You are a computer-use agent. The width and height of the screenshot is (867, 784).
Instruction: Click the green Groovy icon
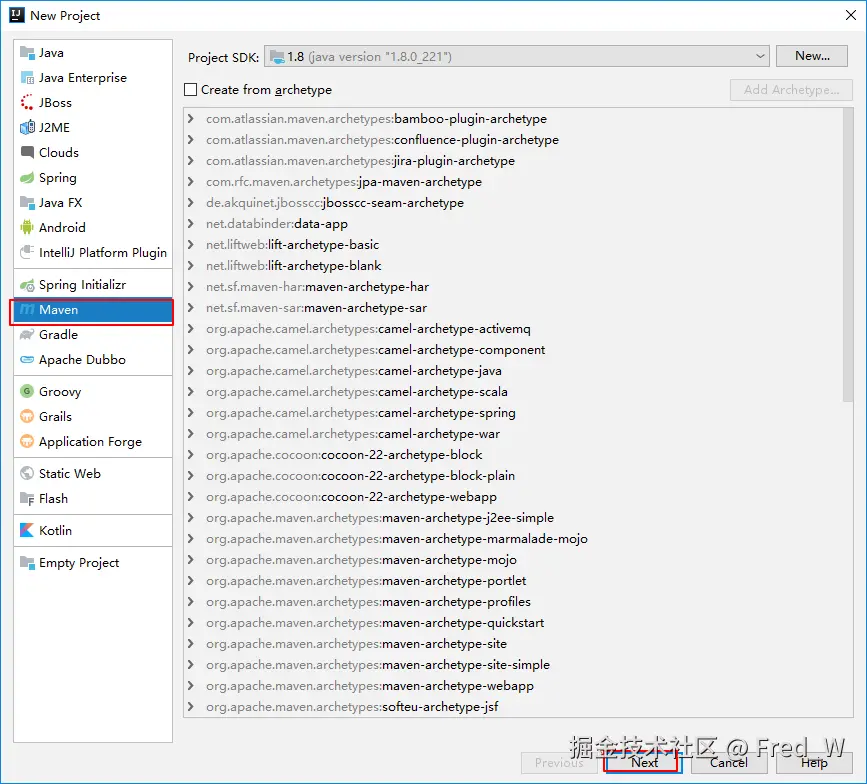pyautogui.click(x=27, y=391)
